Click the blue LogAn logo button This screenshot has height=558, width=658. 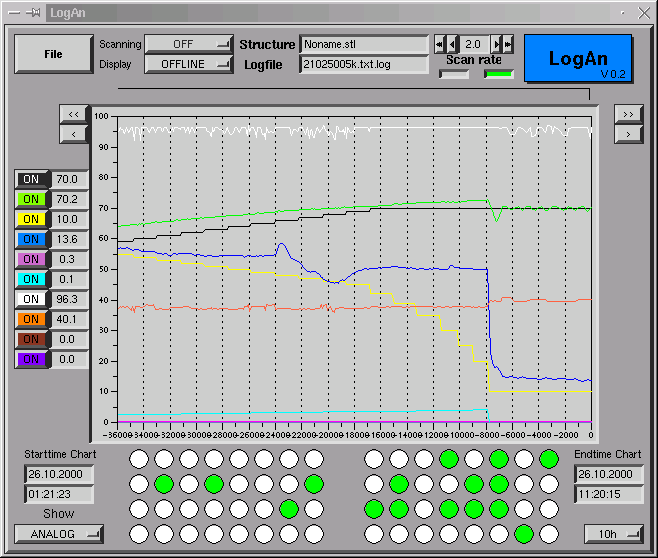point(578,59)
